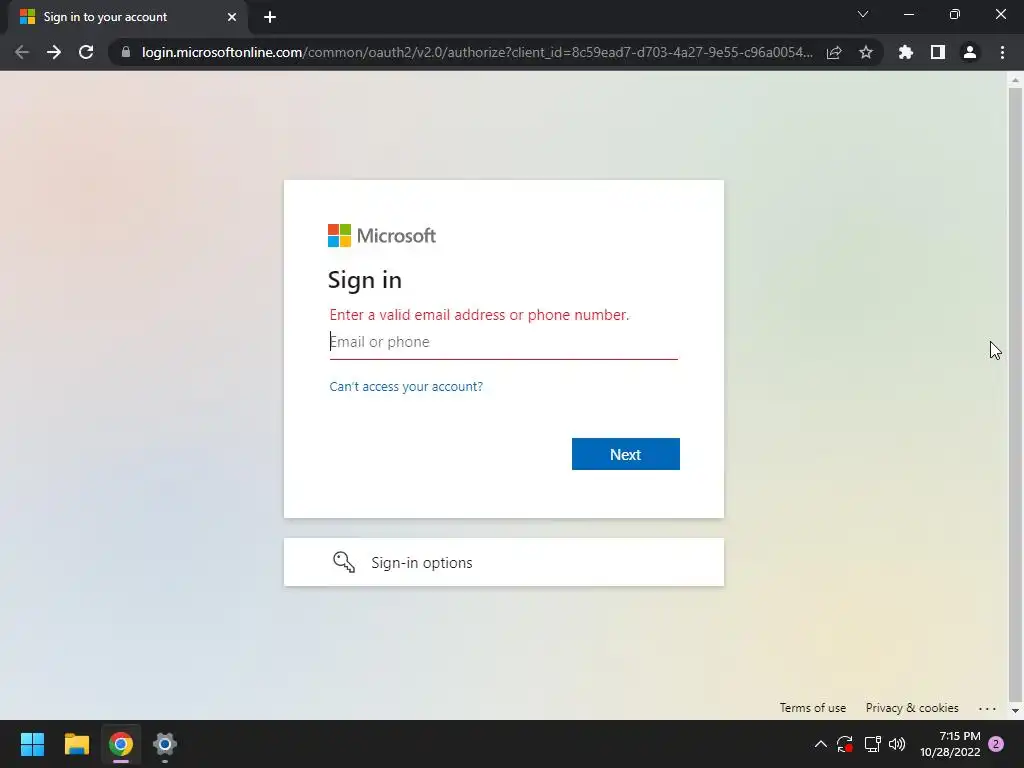Click the Microsoft logo
The width and height of the screenshot is (1024, 768).
[381, 236]
